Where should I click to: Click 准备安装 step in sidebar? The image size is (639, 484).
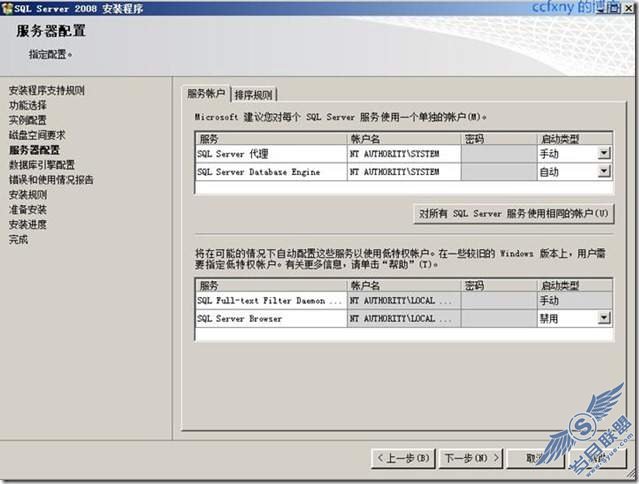(28, 210)
